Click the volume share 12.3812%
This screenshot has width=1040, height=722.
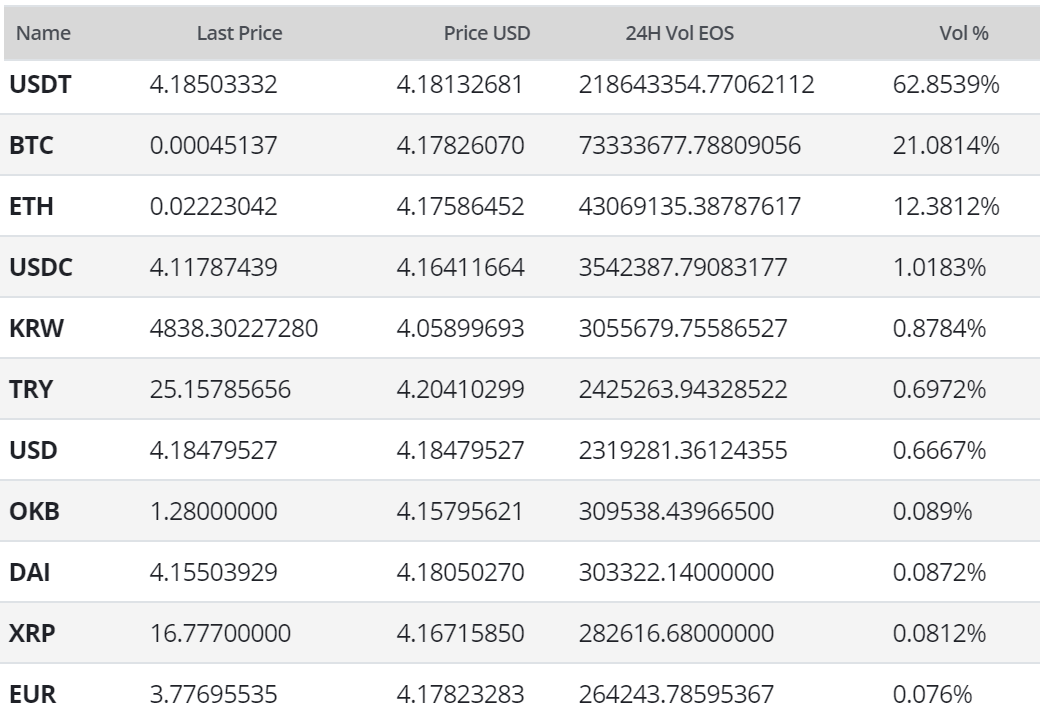click(x=946, y=207)
